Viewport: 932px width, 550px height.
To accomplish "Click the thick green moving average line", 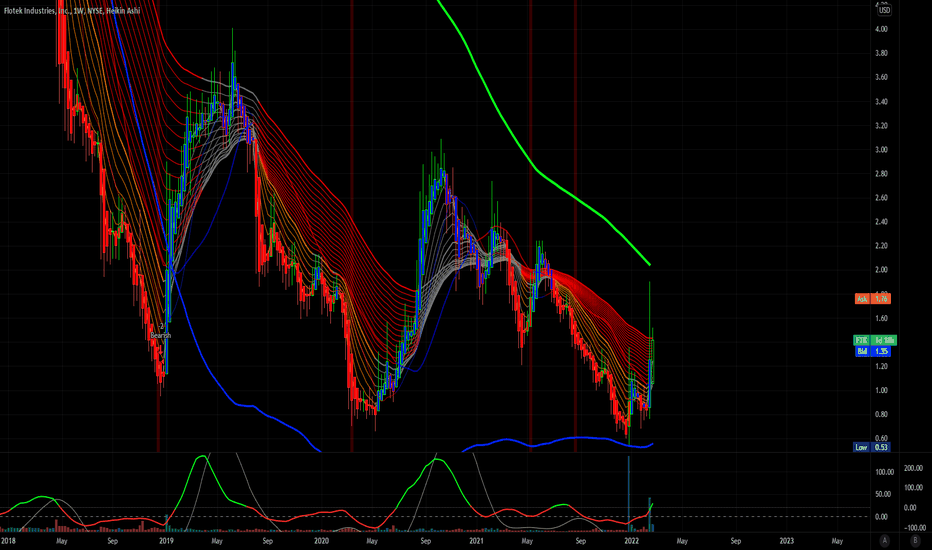I will pyautogui.click(x=537, y=171).
